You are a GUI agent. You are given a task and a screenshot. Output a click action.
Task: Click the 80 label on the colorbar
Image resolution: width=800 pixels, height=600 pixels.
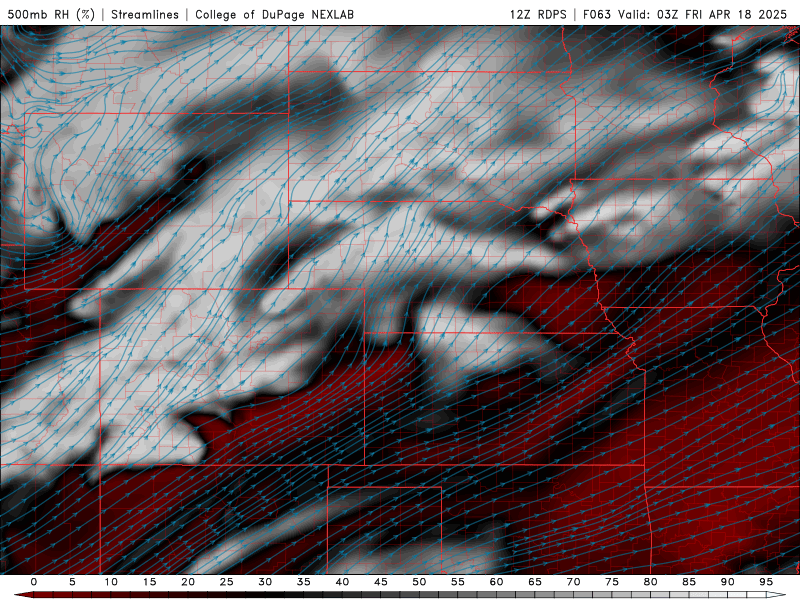coord(651,582)
